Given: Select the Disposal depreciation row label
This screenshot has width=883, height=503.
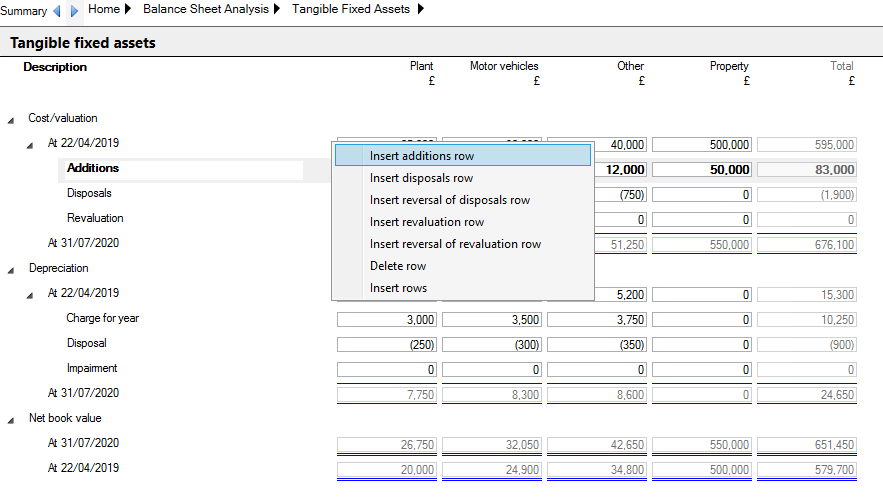Looking at the screenshot, I should click(87, 343).
